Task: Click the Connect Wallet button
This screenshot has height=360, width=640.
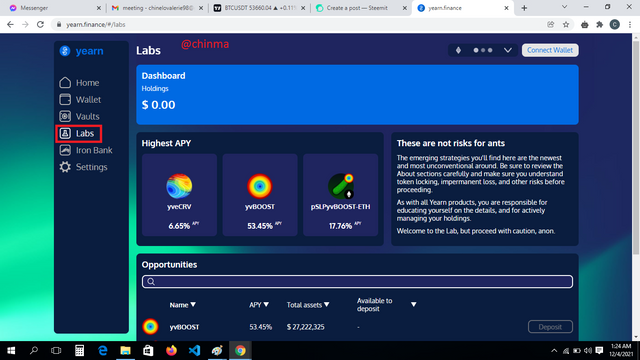Action: point(550,50)
